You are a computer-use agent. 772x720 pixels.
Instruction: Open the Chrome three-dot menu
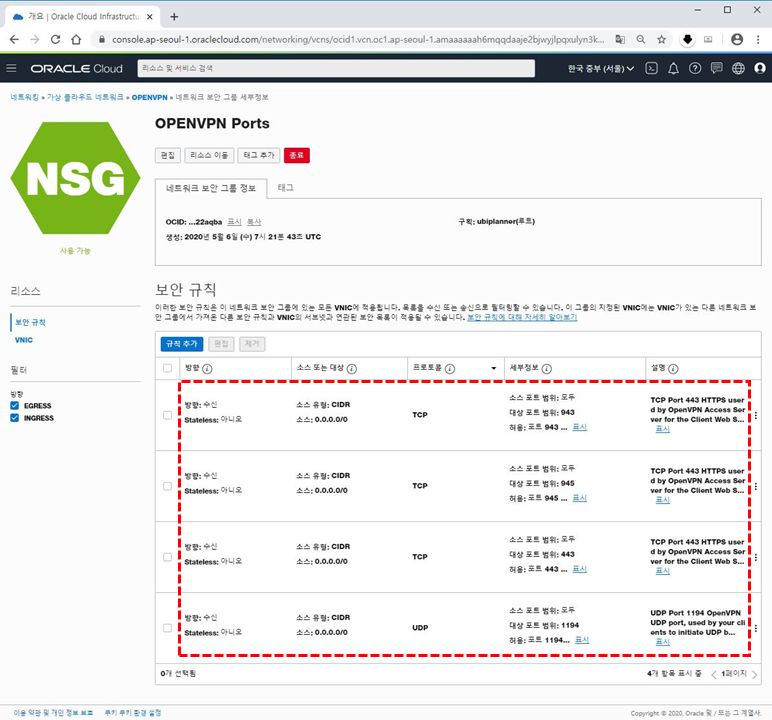[x=758, y=39]
